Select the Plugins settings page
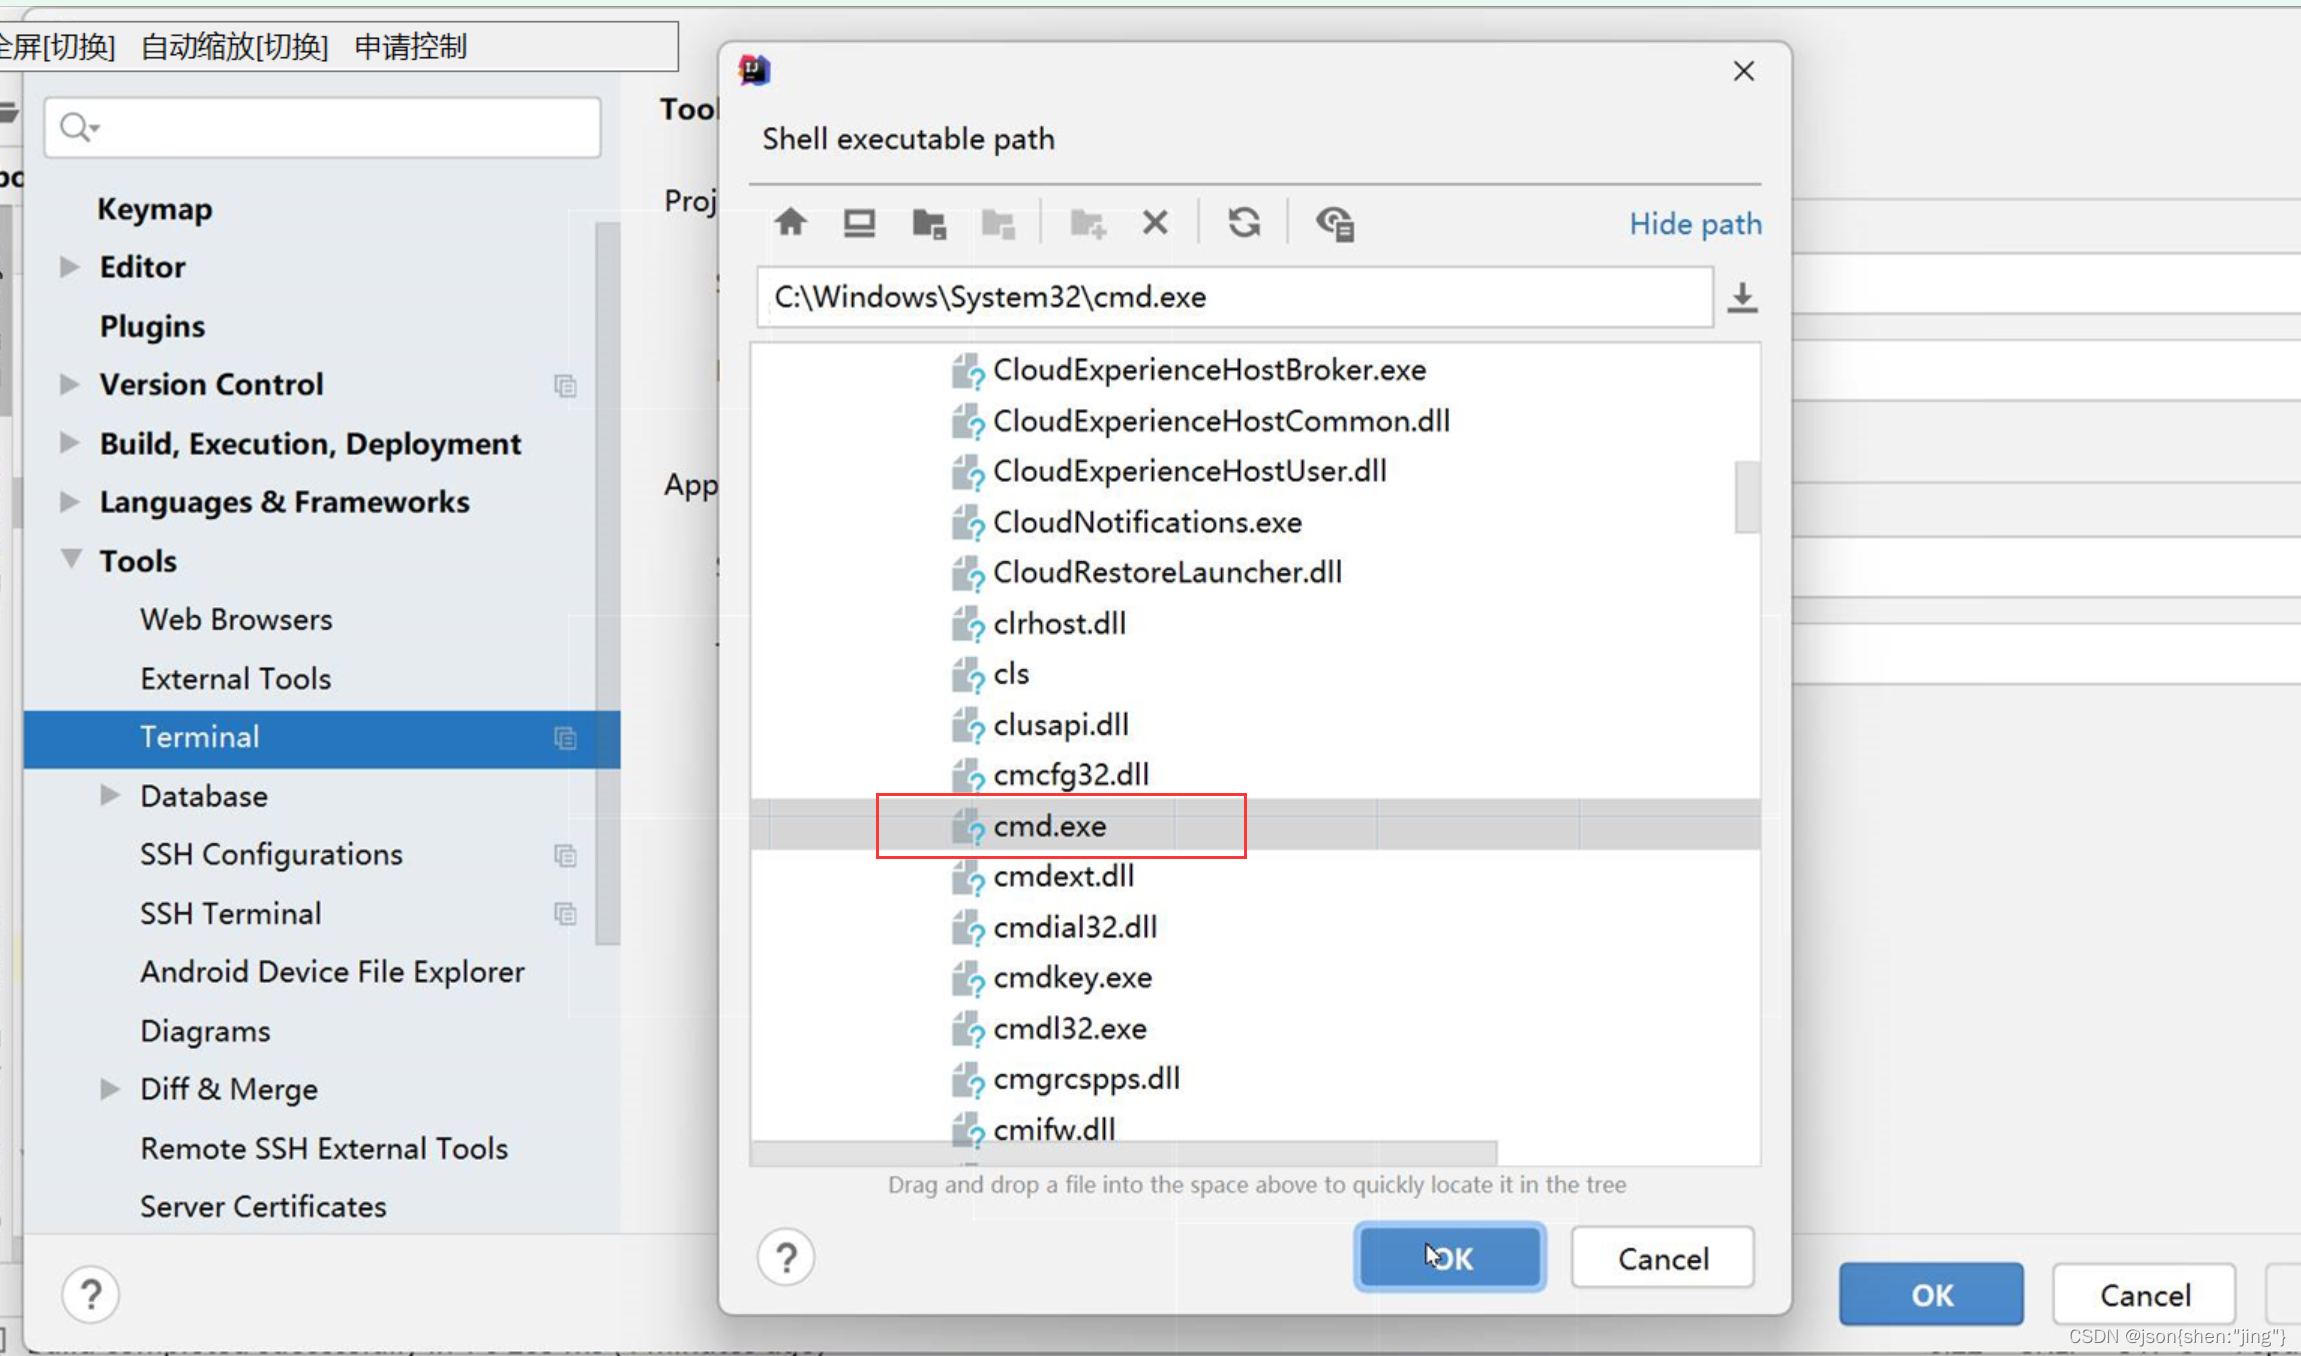Image resolution: width=2301 pixels, height=1356 pixels. 152,325
